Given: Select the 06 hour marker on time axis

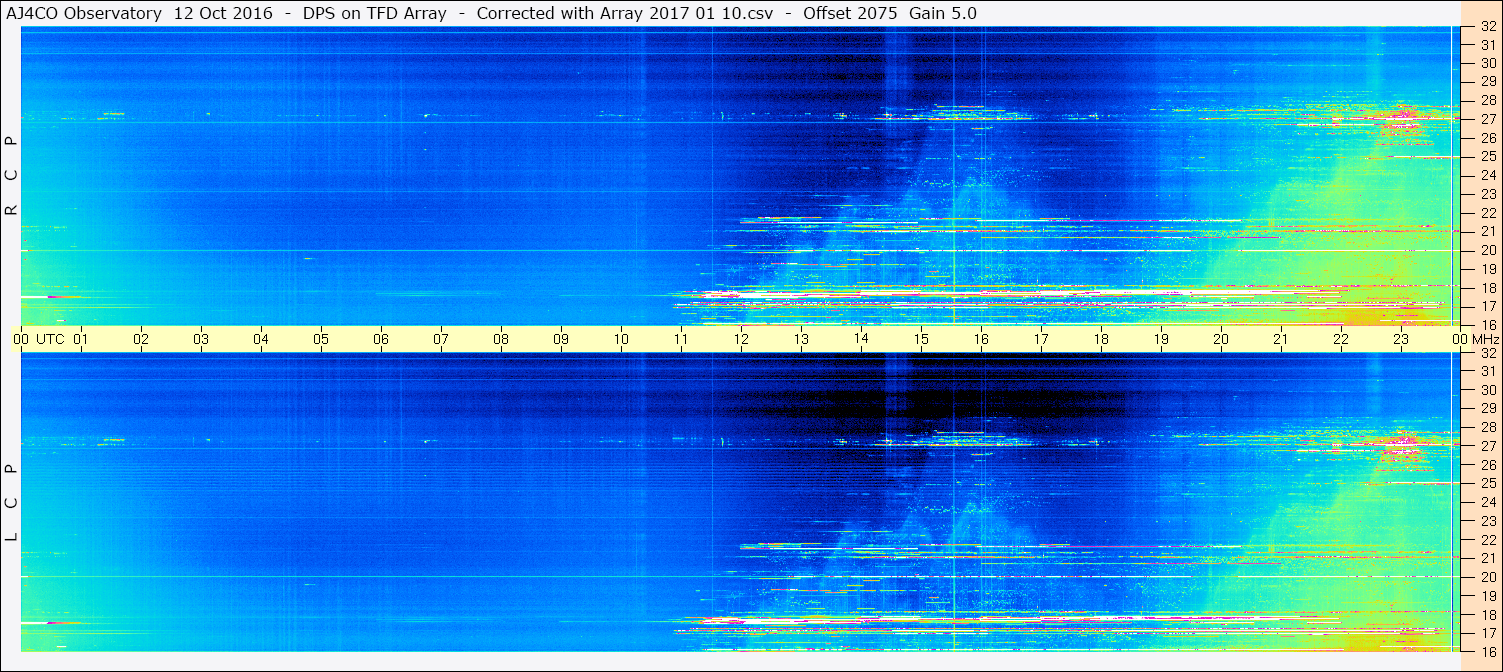Looking at the screenshot, I should click(x=381, y=339).
